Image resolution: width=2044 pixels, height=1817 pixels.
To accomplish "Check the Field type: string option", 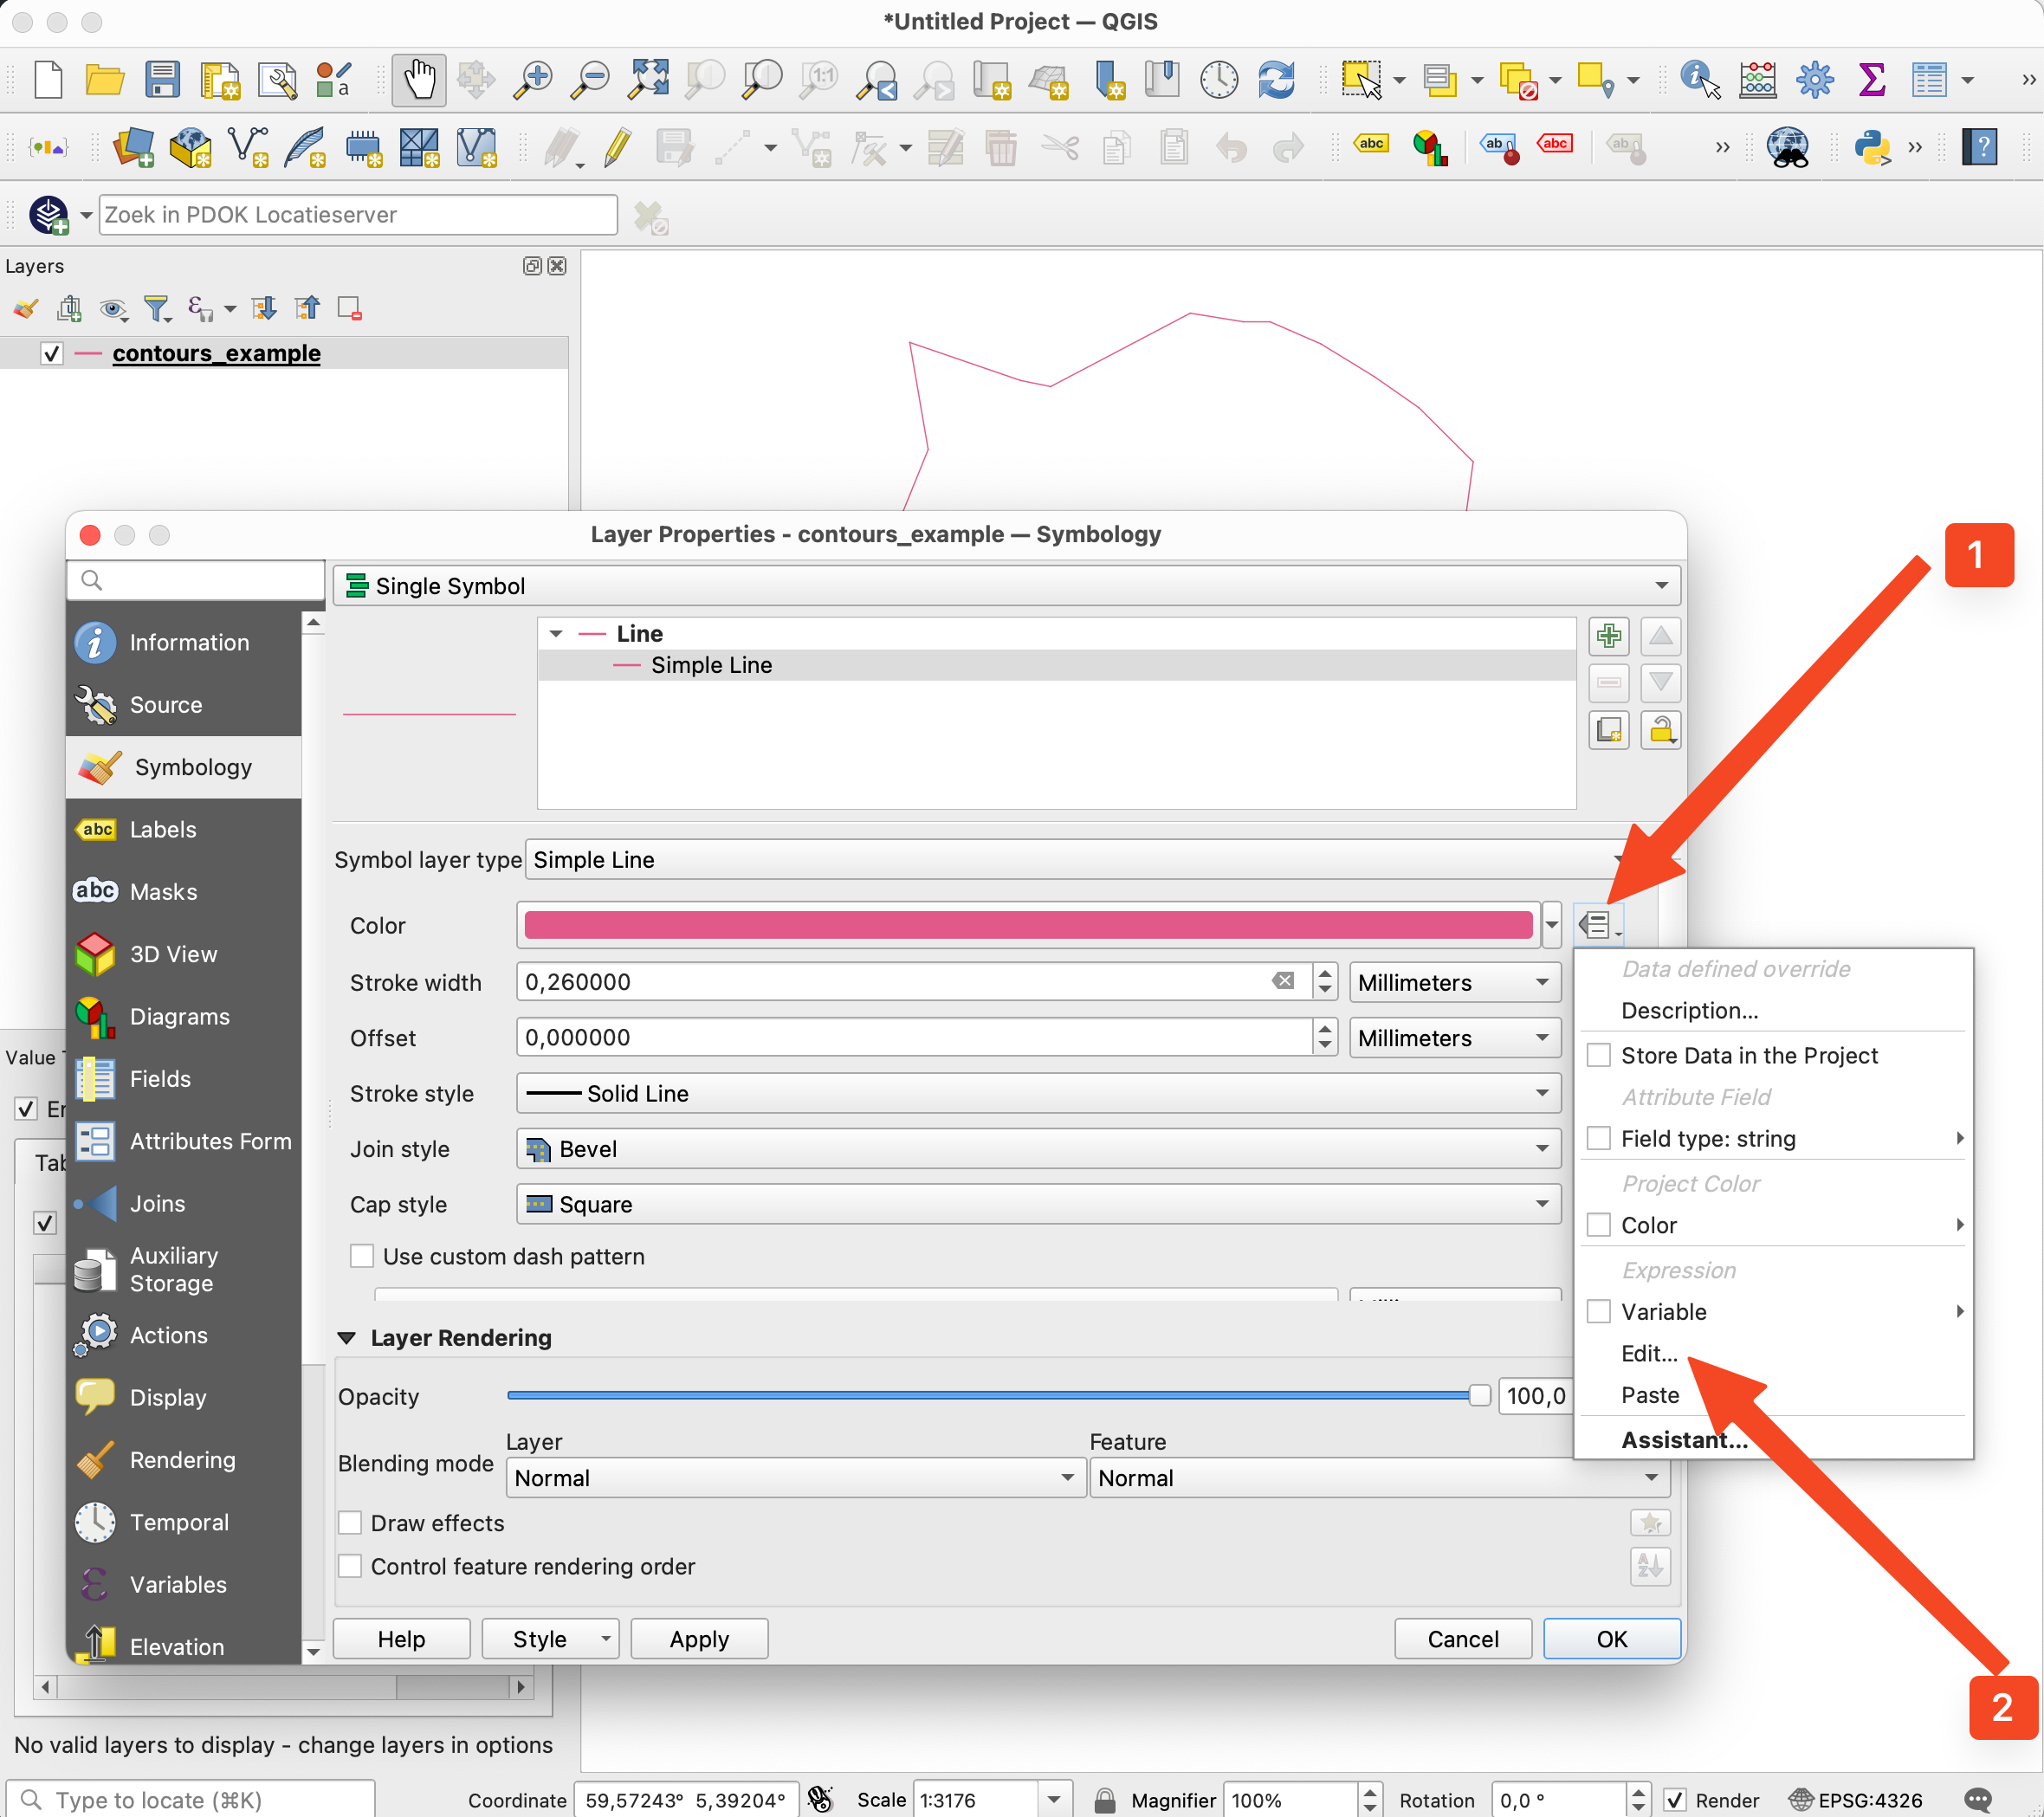I will pyautogui.click(x=1599, y=1138).
